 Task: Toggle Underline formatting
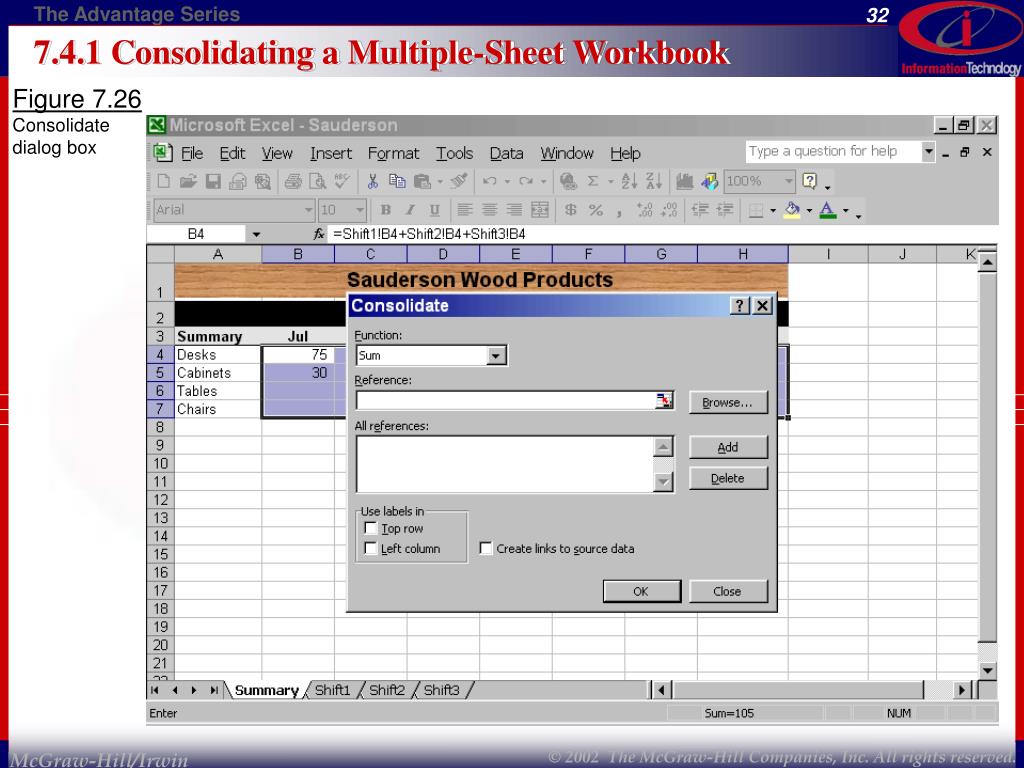(434, 210)
